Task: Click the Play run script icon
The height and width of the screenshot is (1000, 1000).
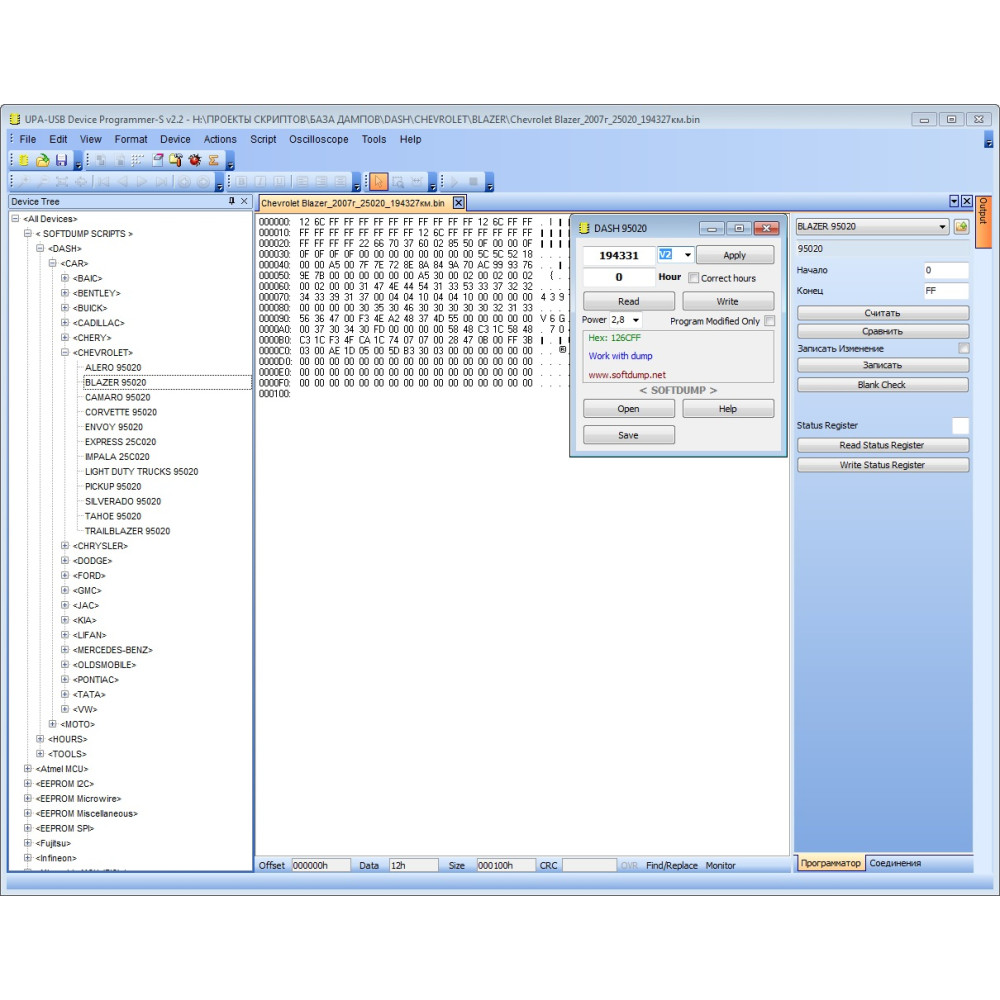Action: [454, 182]
